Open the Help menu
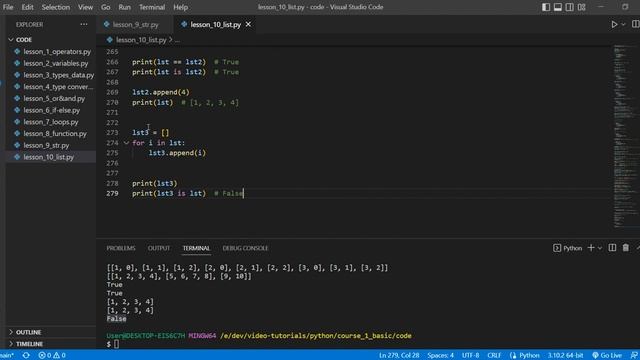 (x=180, y=7)
